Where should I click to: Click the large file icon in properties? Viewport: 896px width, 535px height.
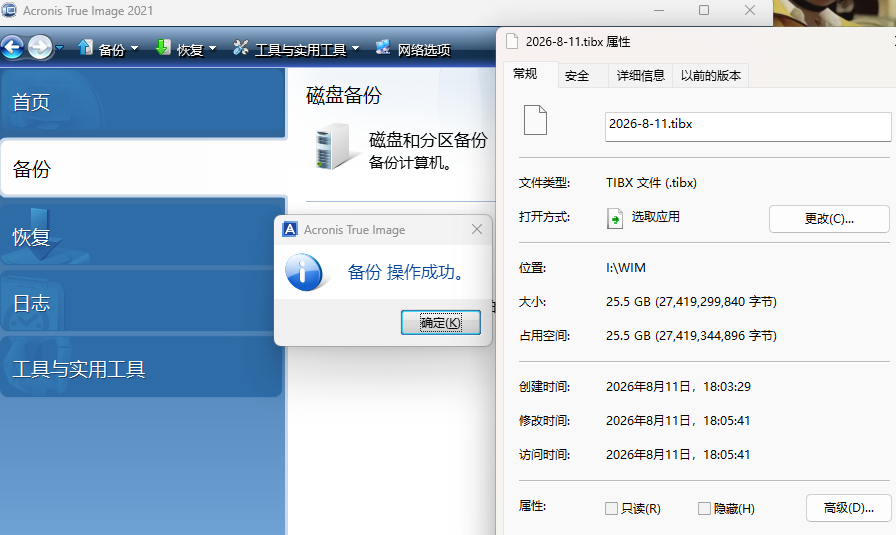click(x=535, y=120)
